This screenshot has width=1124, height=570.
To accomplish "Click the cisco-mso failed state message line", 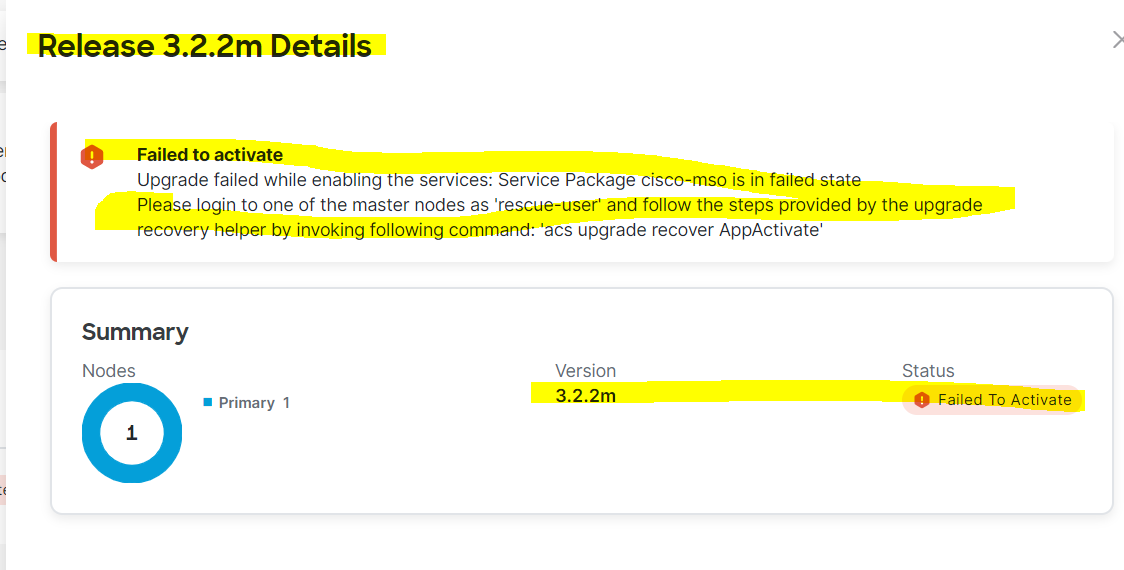I will tap(498, 180).
